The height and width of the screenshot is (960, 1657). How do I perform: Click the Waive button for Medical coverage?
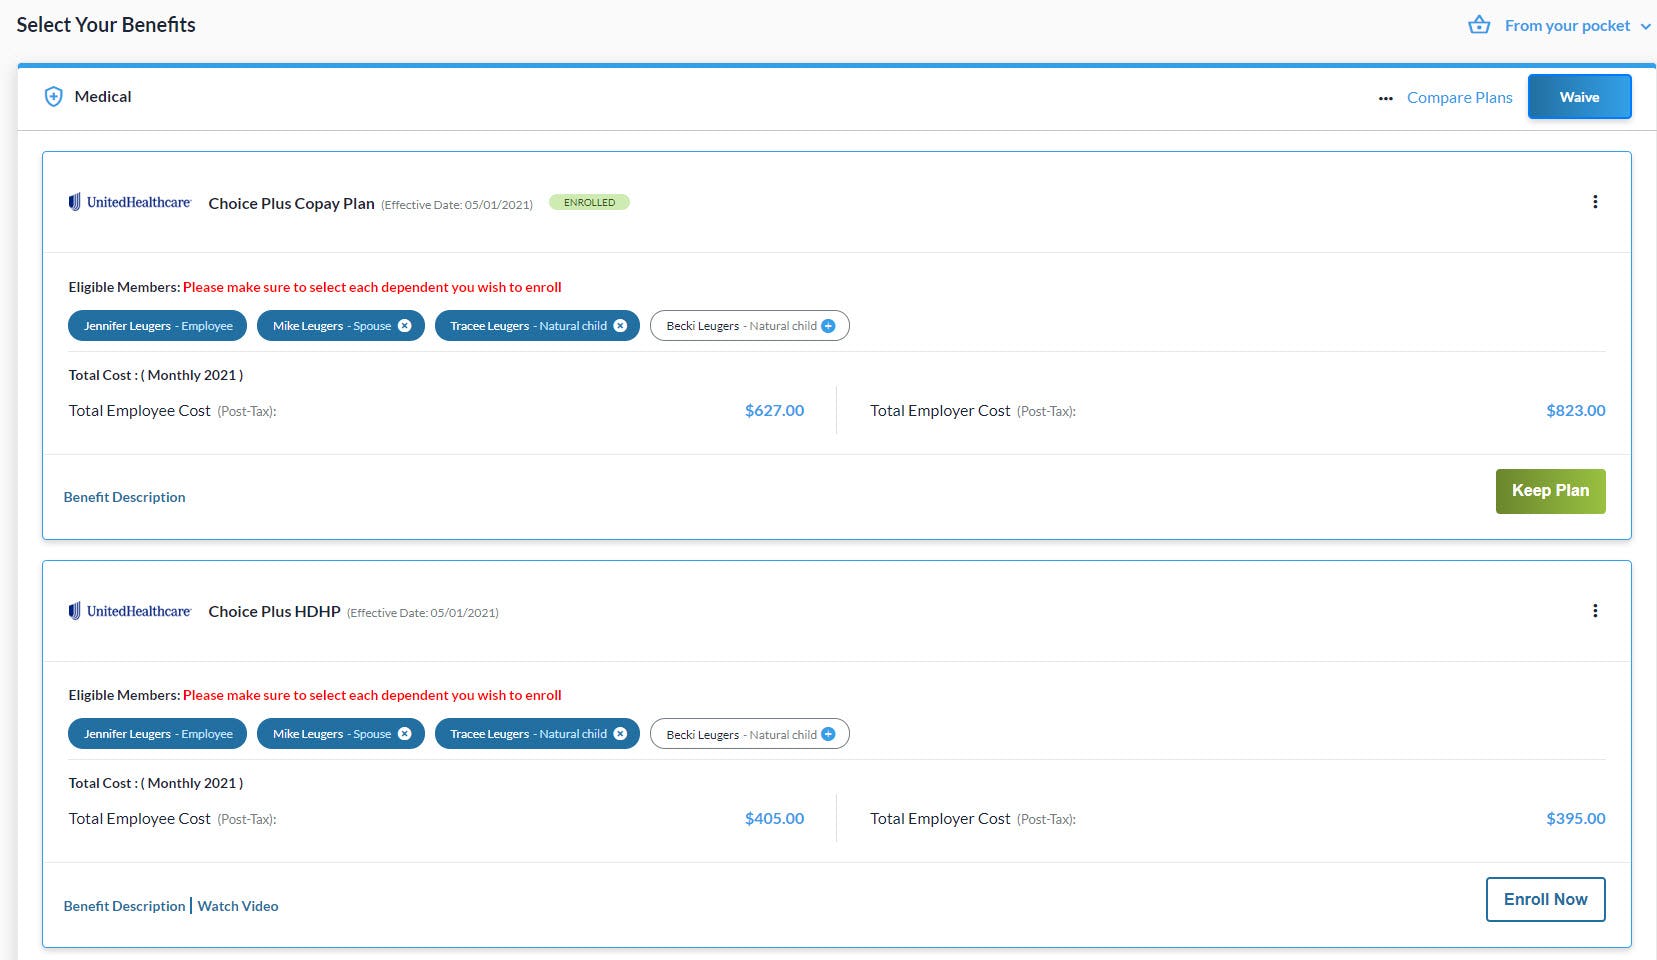[x=1579, y=96]
